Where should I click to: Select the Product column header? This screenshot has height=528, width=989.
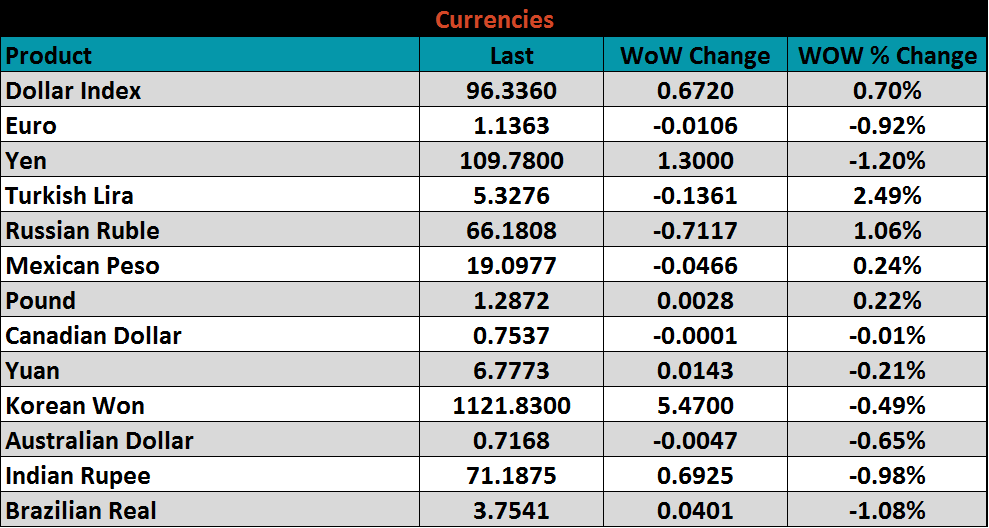point(49,56)
